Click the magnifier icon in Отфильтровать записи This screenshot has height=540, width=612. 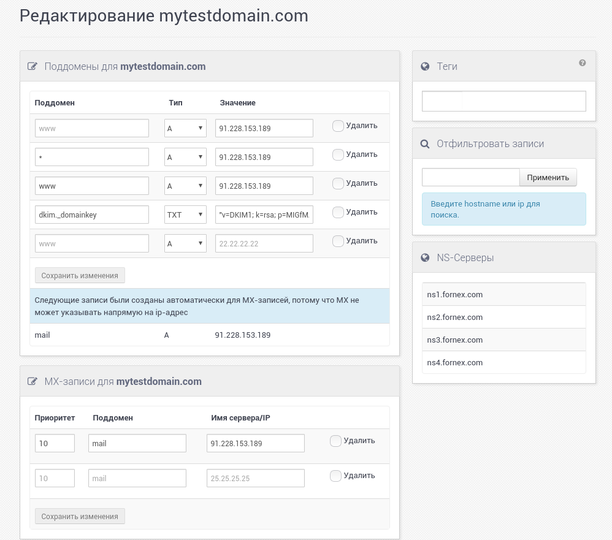[425, 144]
